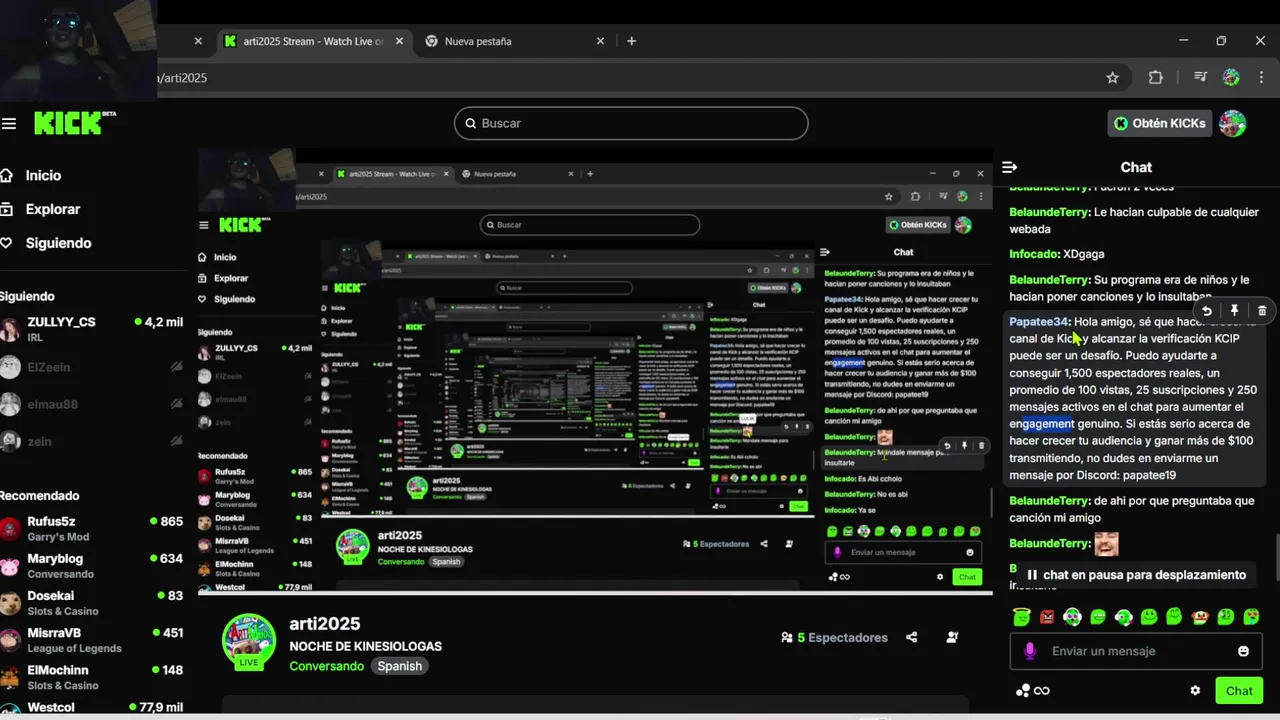Open the recommended MisrraVB channel
Screen dimensions: 1280x720
click(x=92, y=640)
